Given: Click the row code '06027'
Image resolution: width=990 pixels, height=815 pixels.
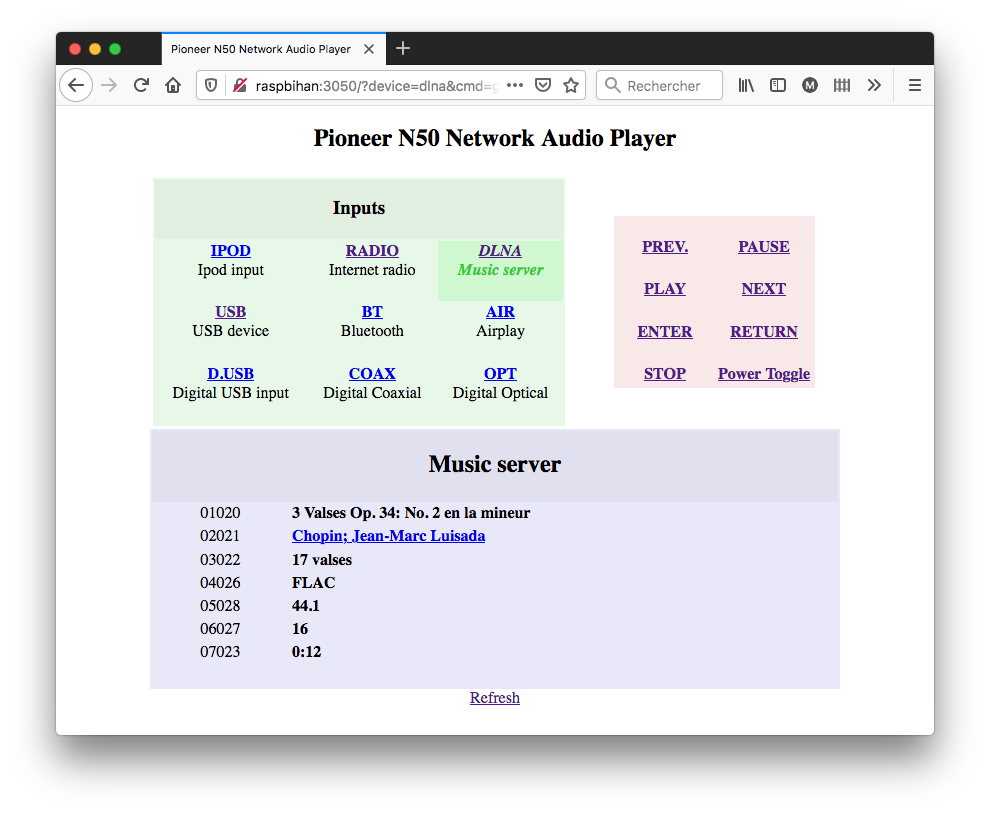Looking at the screenshot, I should click(220, 629).
